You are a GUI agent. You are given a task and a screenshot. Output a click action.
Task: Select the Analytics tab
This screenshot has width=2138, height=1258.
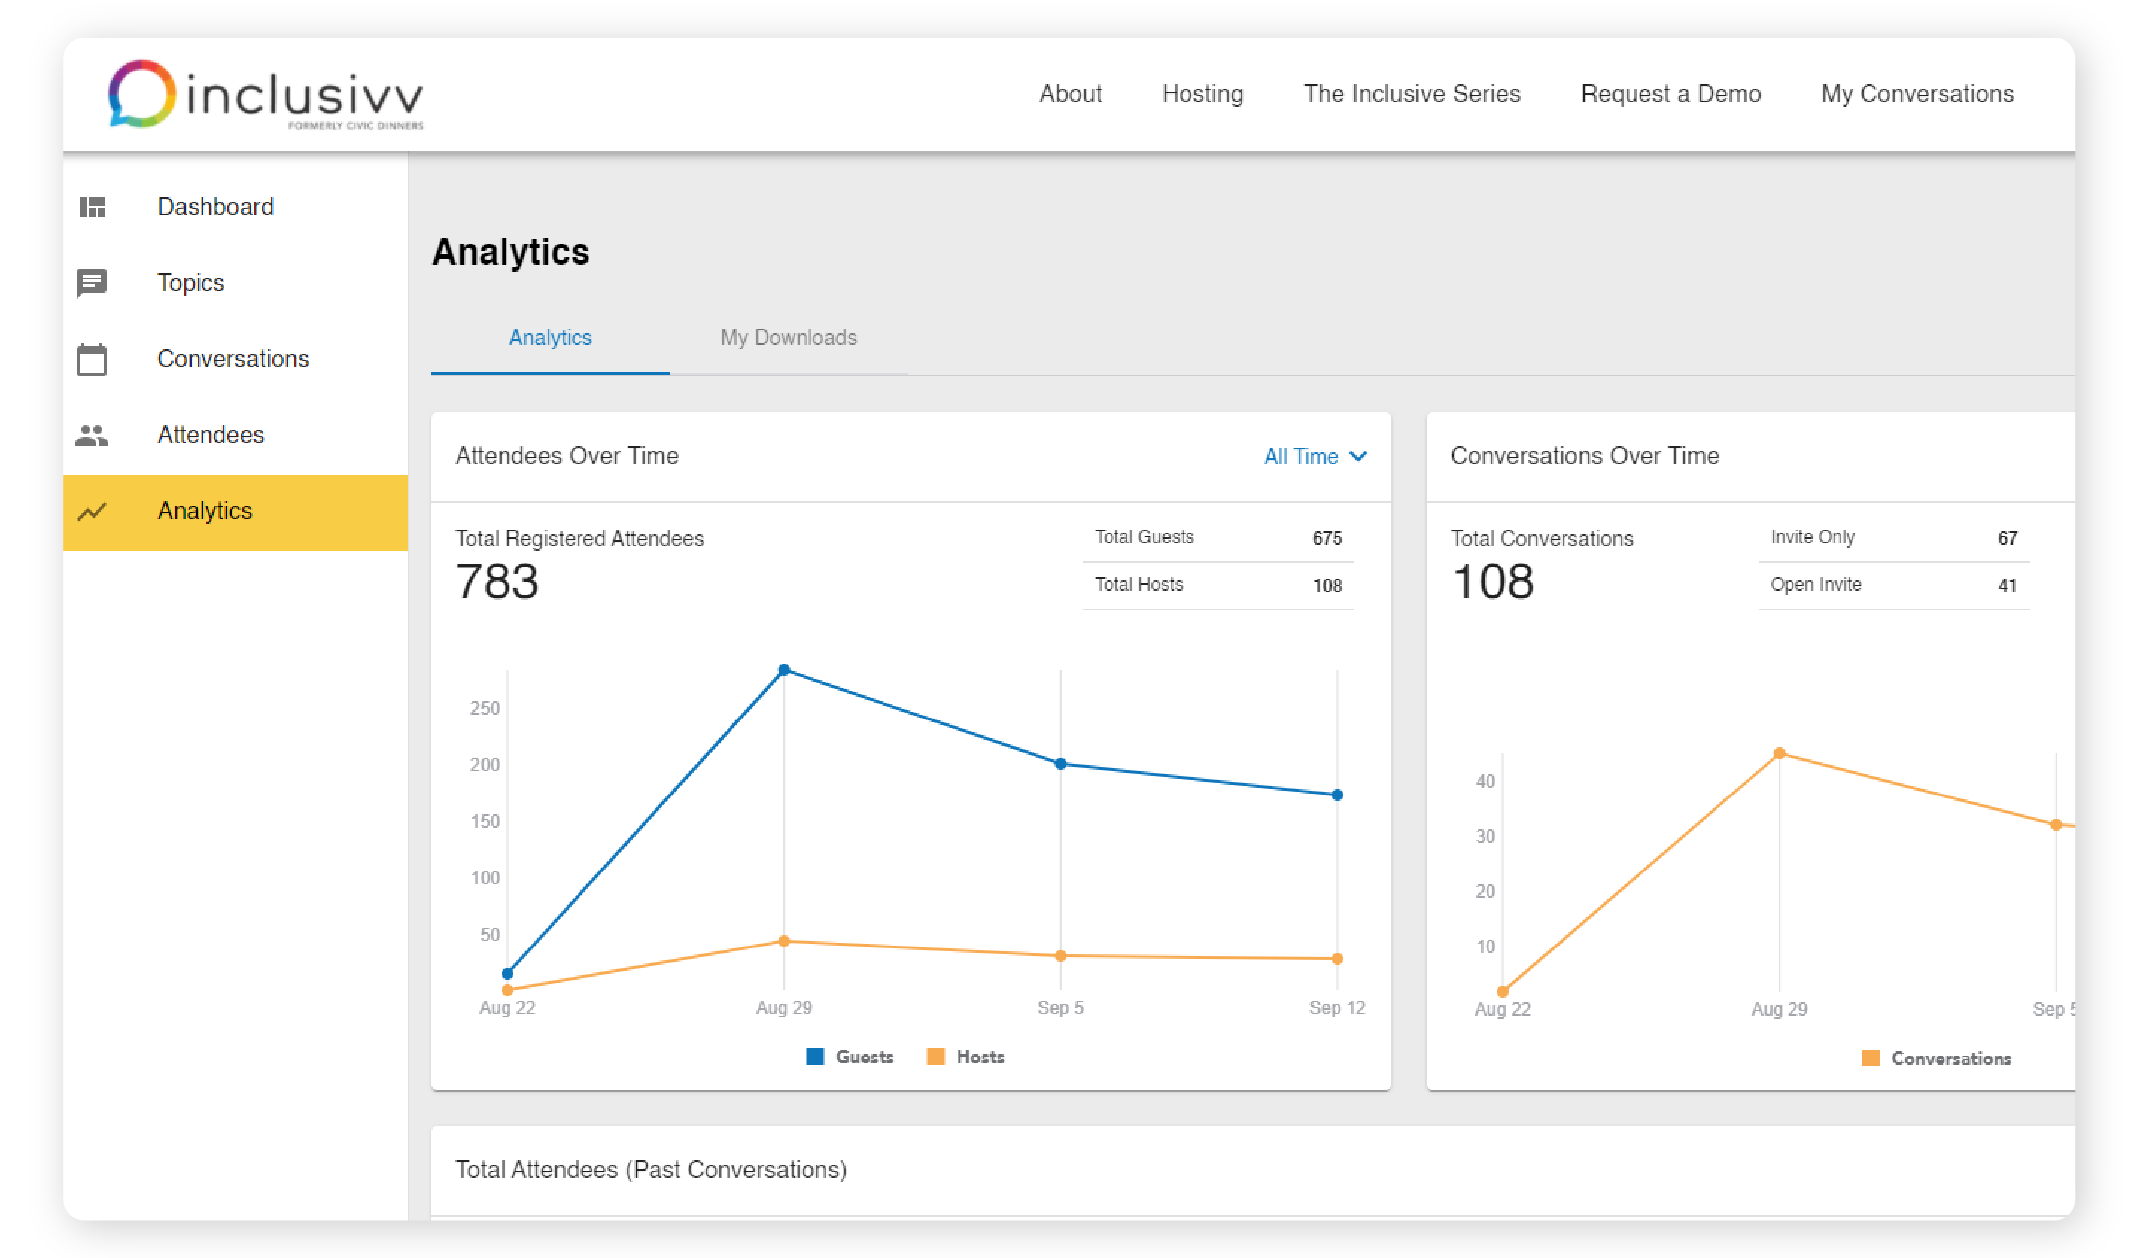tap(550, 338)
